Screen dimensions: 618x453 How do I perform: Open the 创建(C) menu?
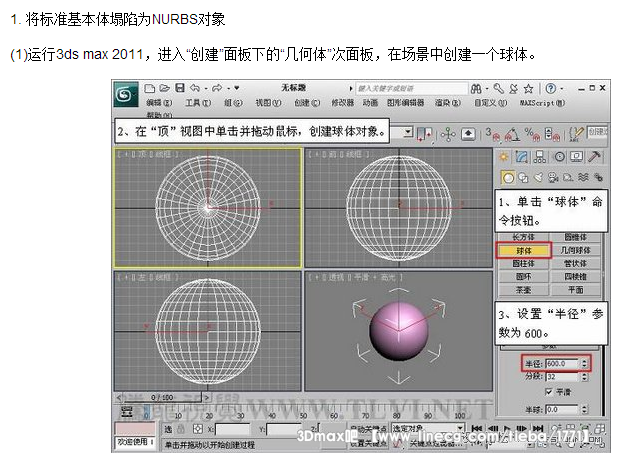[x=307, y=103]
